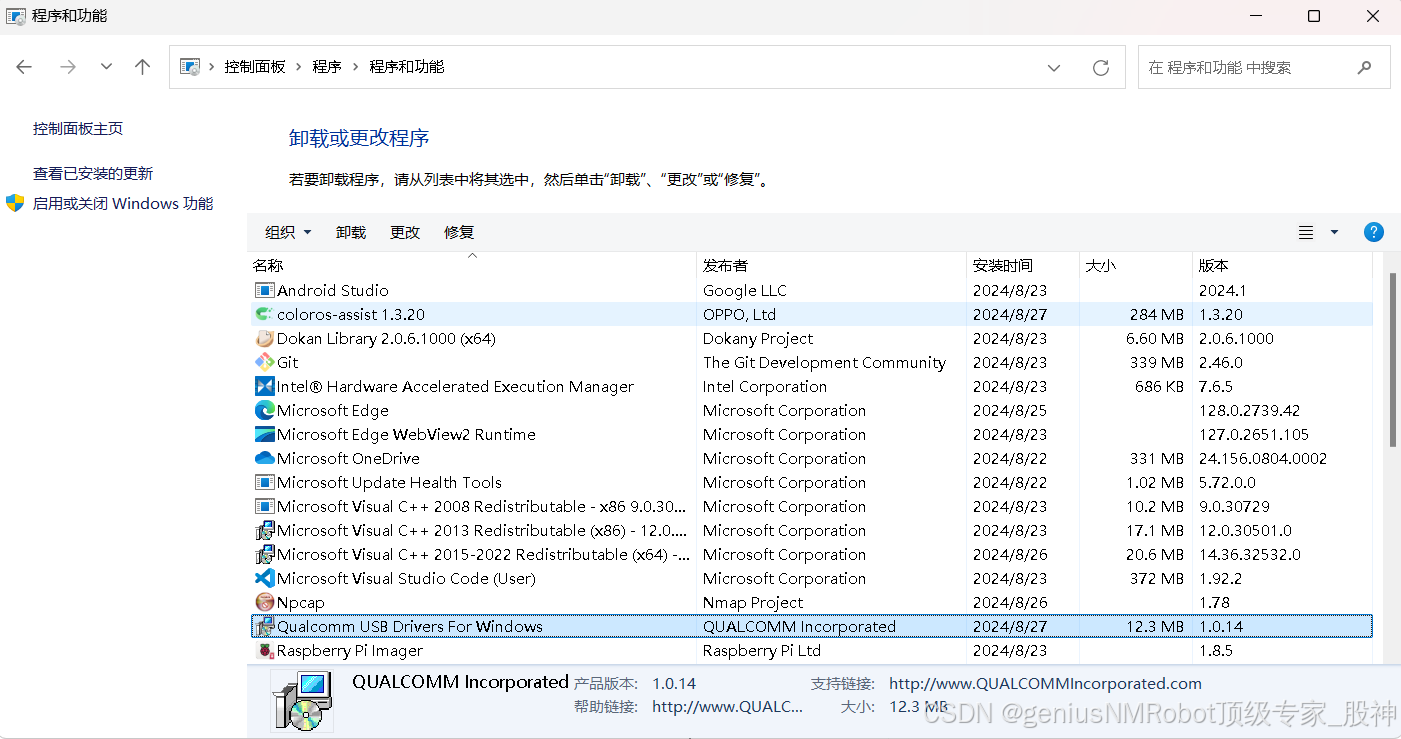The height and width of the screenshot is (739, 1401).
Task: Open the 控制面板主页 link
Action: click(x=78, y=128)
